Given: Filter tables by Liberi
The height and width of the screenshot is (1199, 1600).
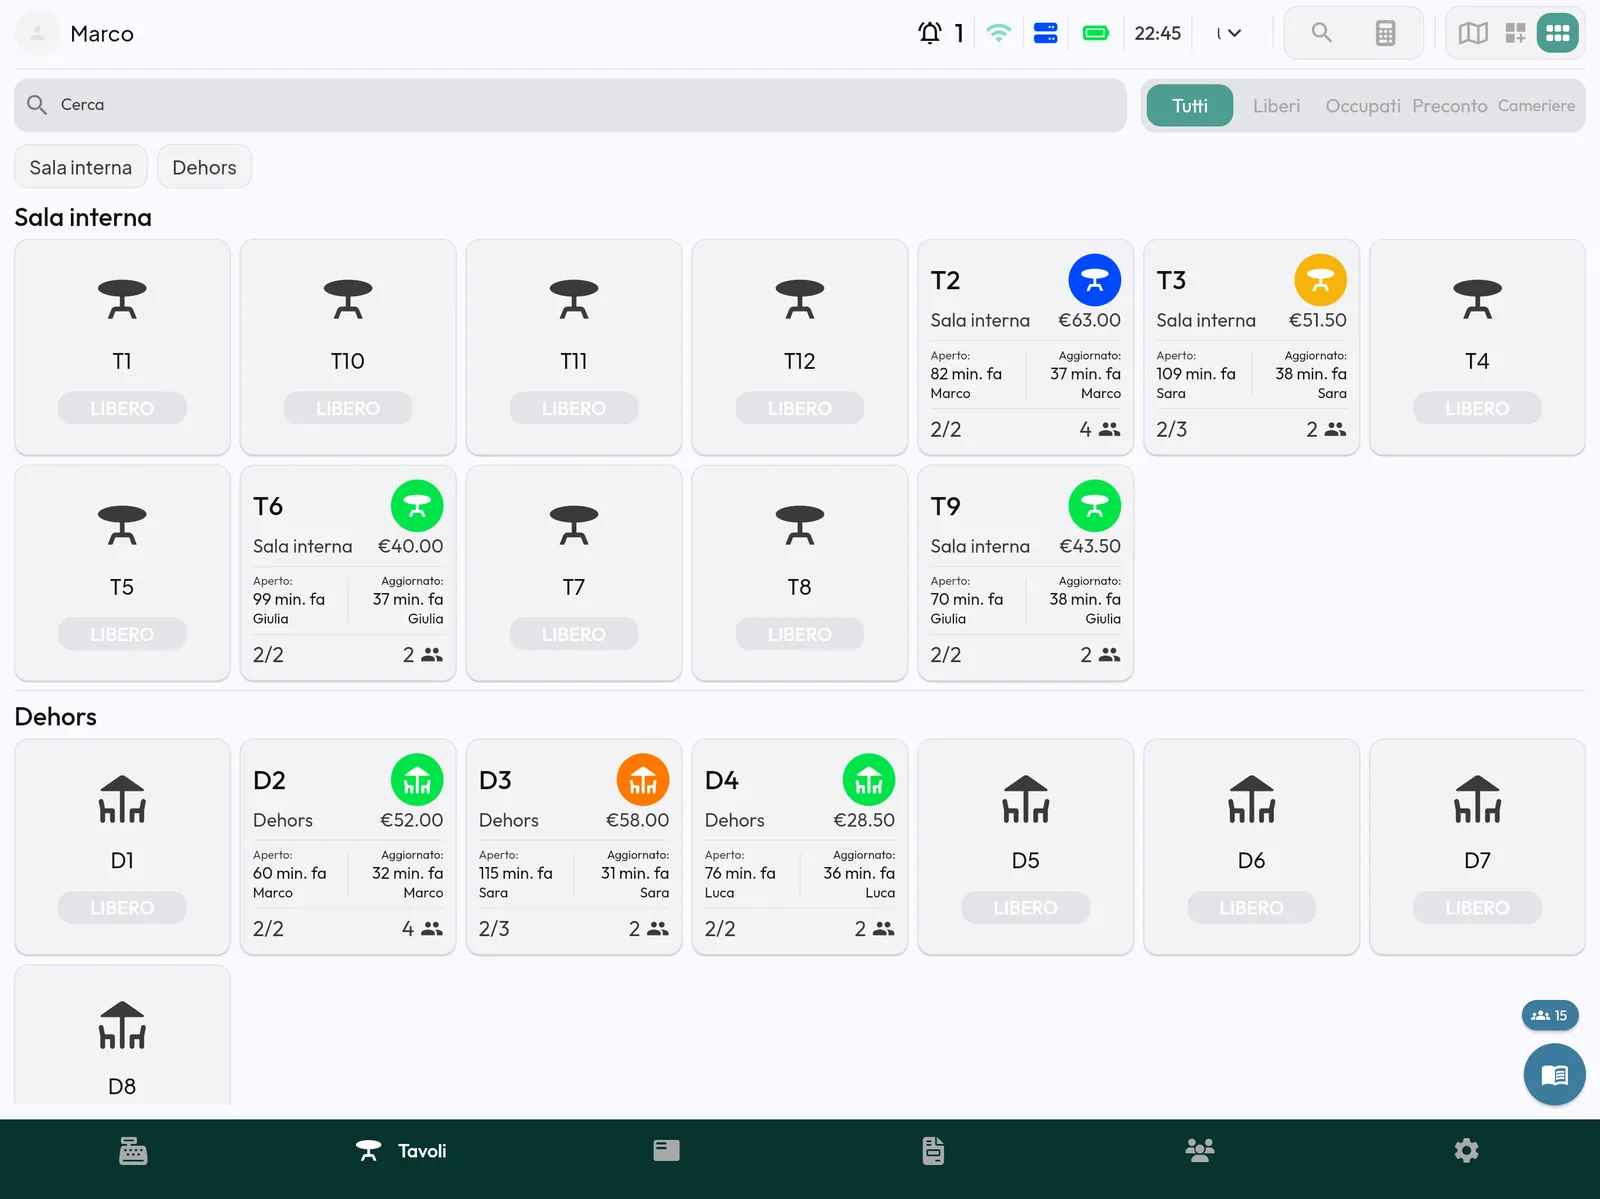Looking at the screenshot, I should [x=1277, y=106].
